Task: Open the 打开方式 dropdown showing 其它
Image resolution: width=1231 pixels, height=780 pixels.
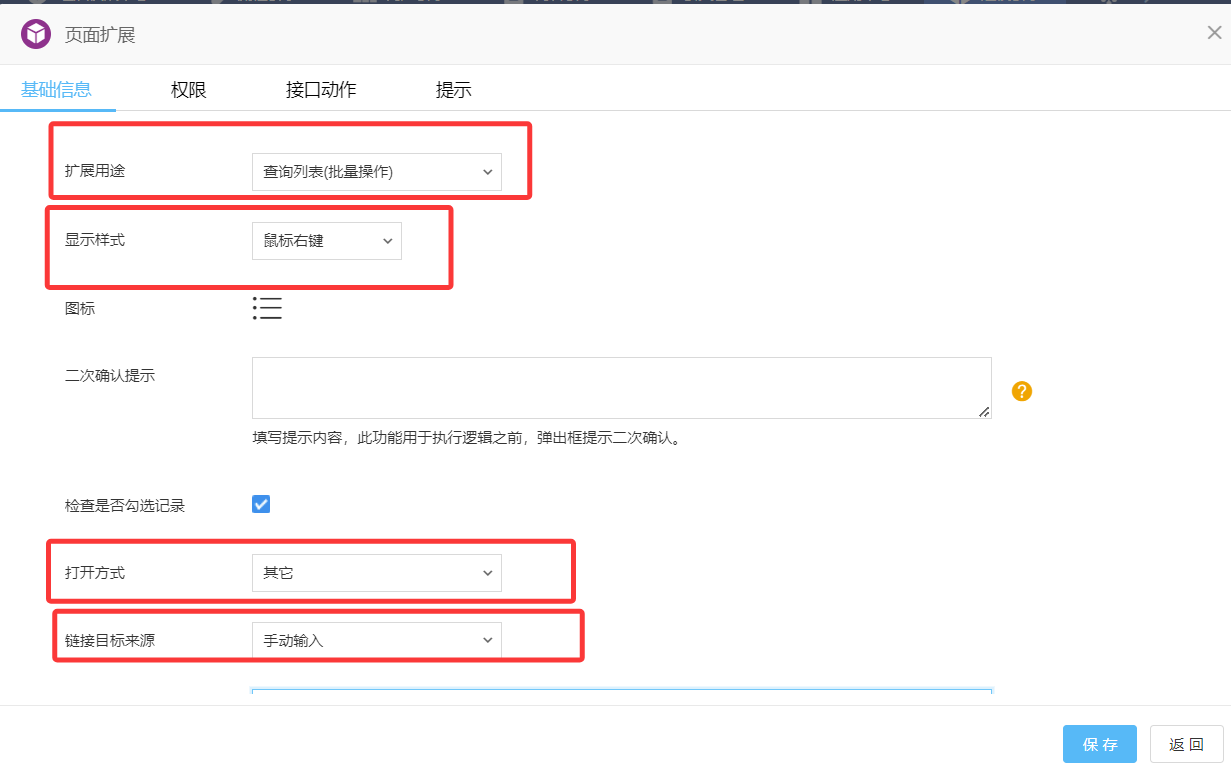Action: coord(376,573)
